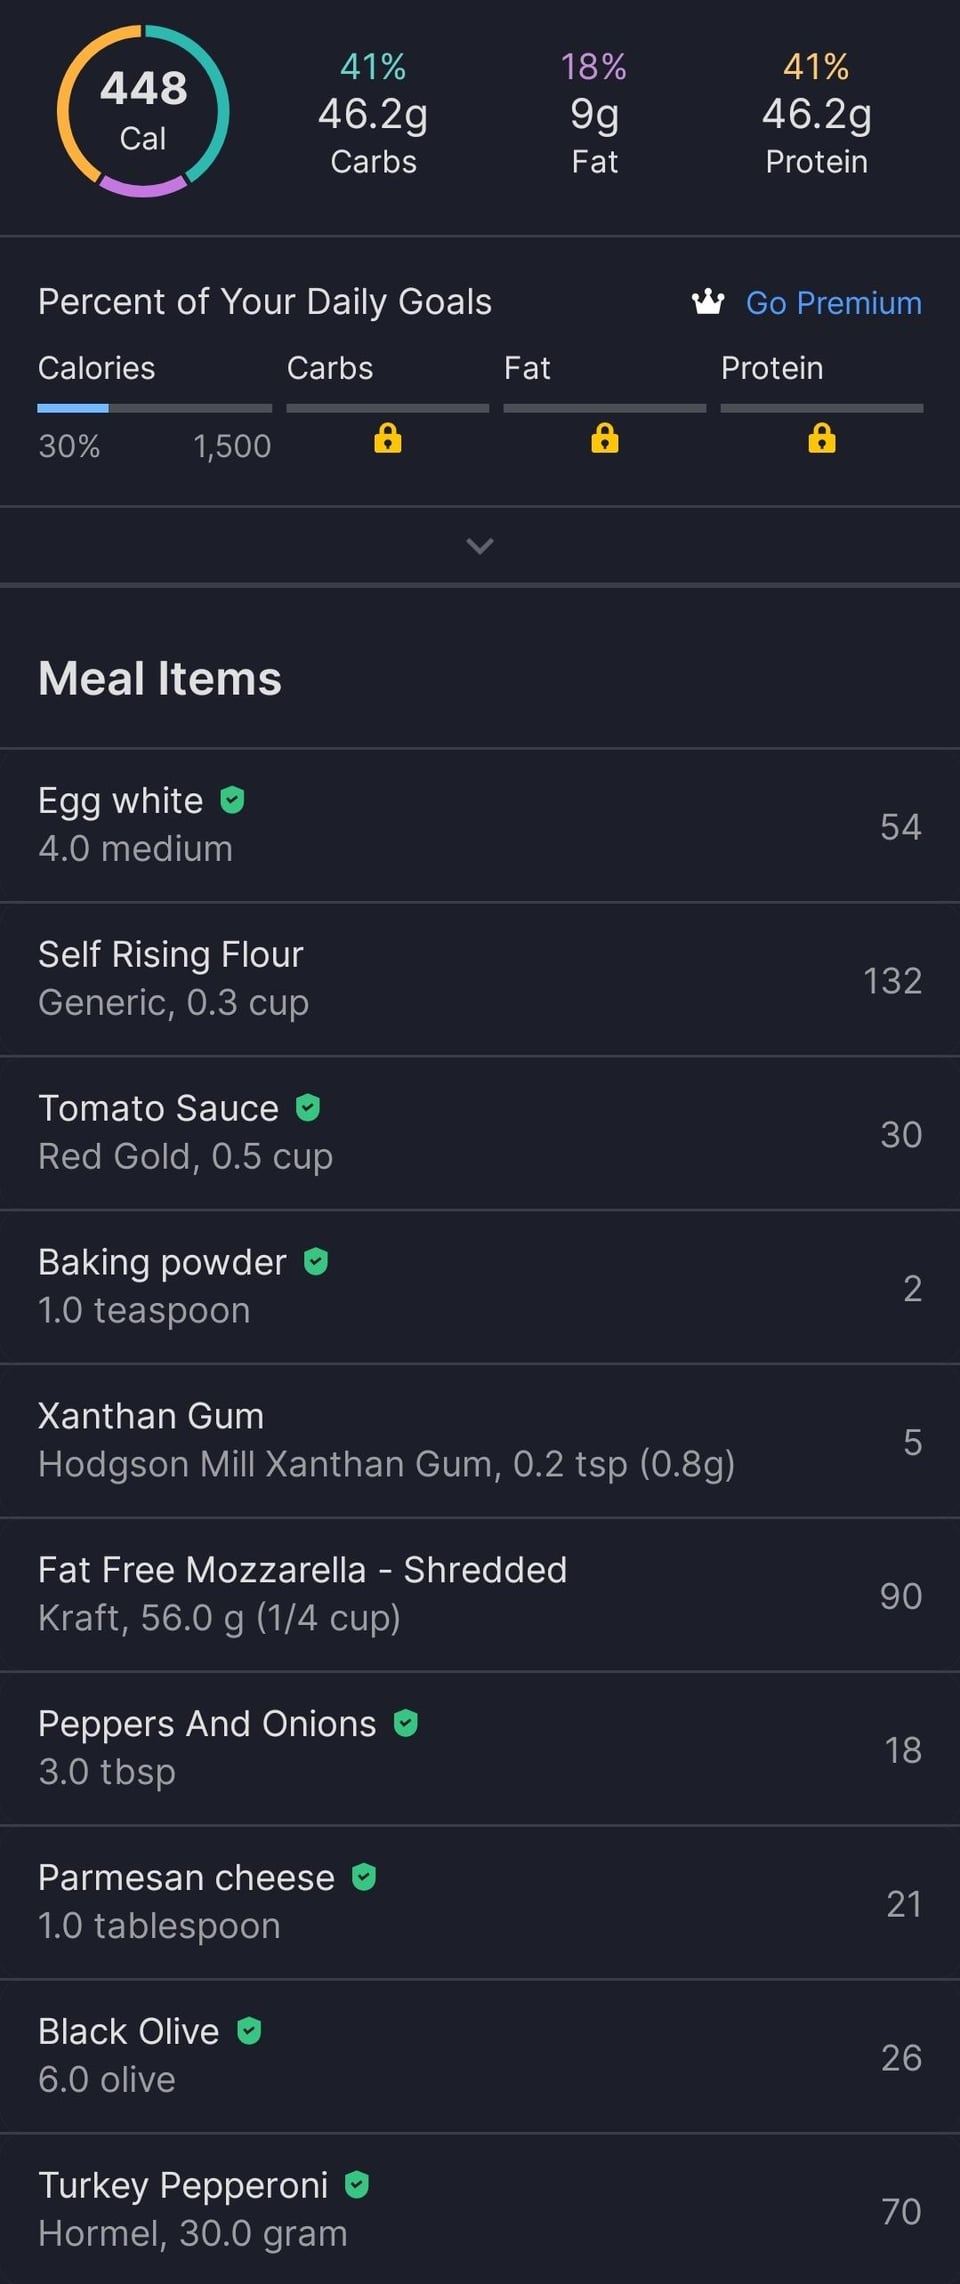The image size is (960, 2284).
Task: Click the crown icon beside Go Premium
Action: [x=708, y=301]
